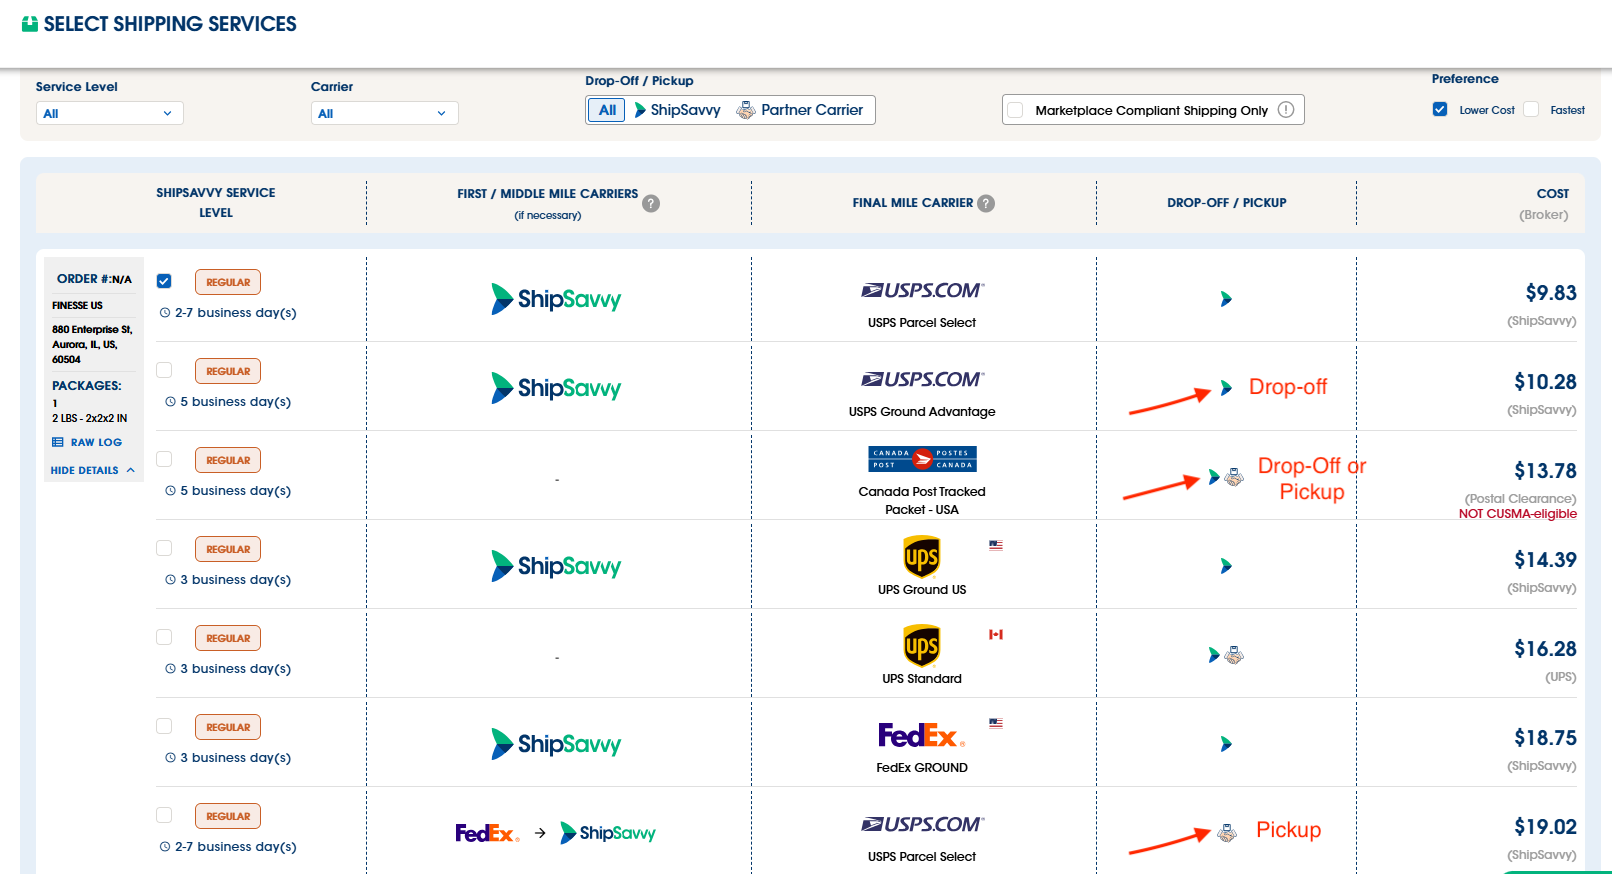Click the USPS Ground Advantage service name
Viewport: 1612px width, 874px height.
pos(922,412)
